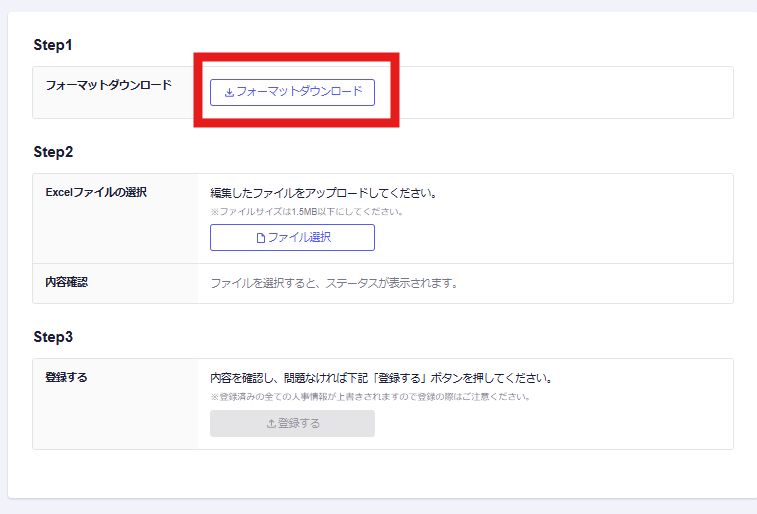
Task: Click the upload icon on the 登録する button
Action: point(271,424)
